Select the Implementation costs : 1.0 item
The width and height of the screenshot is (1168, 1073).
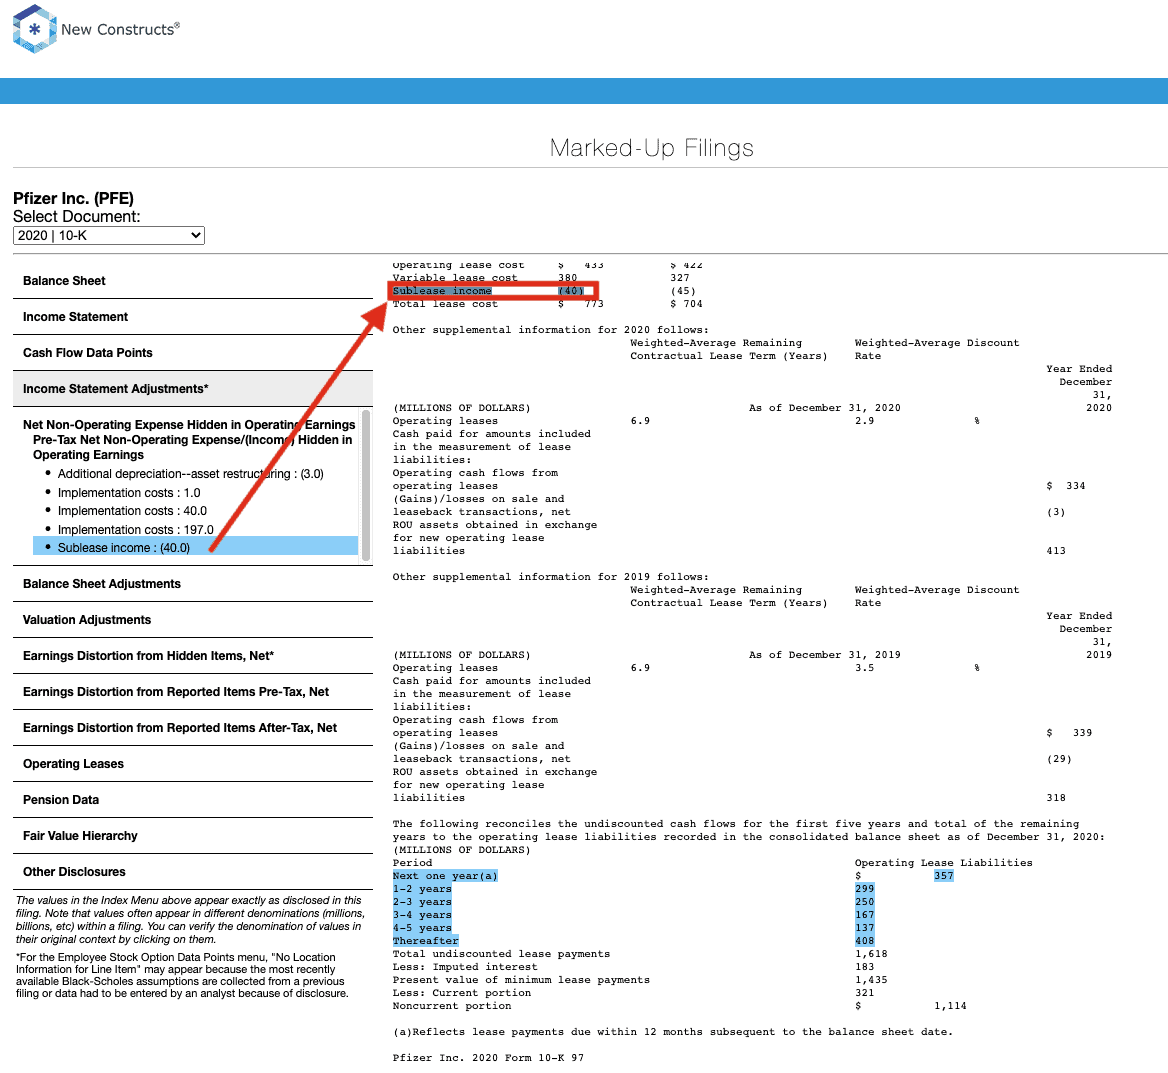129,493
